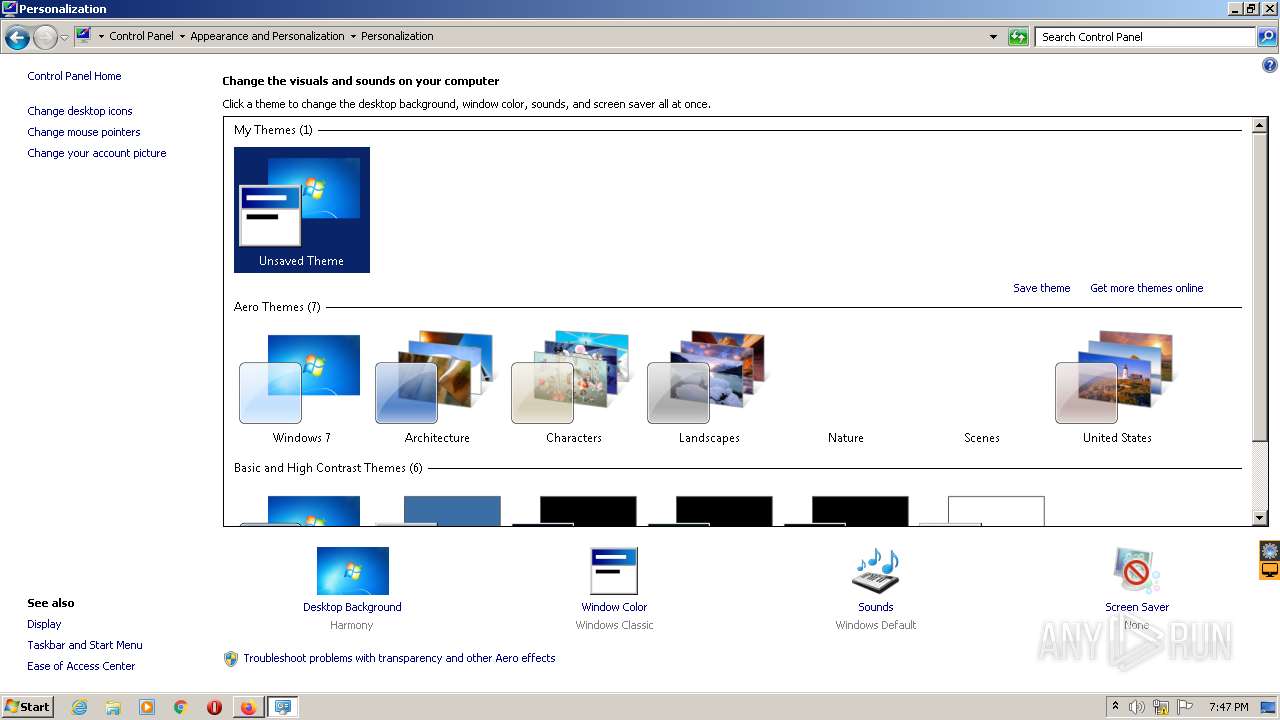Select the Unsaved Theme thumbnail
Viewport: 1280px width, 720px height.
(x=302, y=210)
